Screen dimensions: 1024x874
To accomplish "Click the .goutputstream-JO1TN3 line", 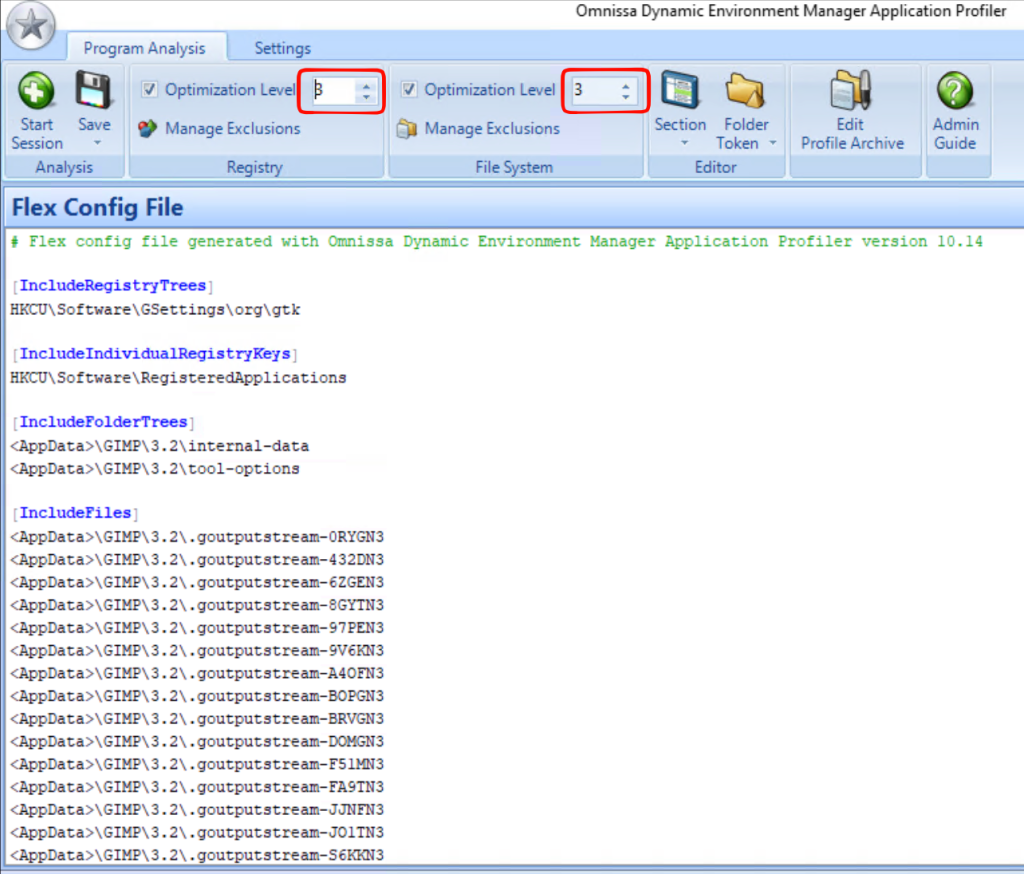I will point(197,832).
